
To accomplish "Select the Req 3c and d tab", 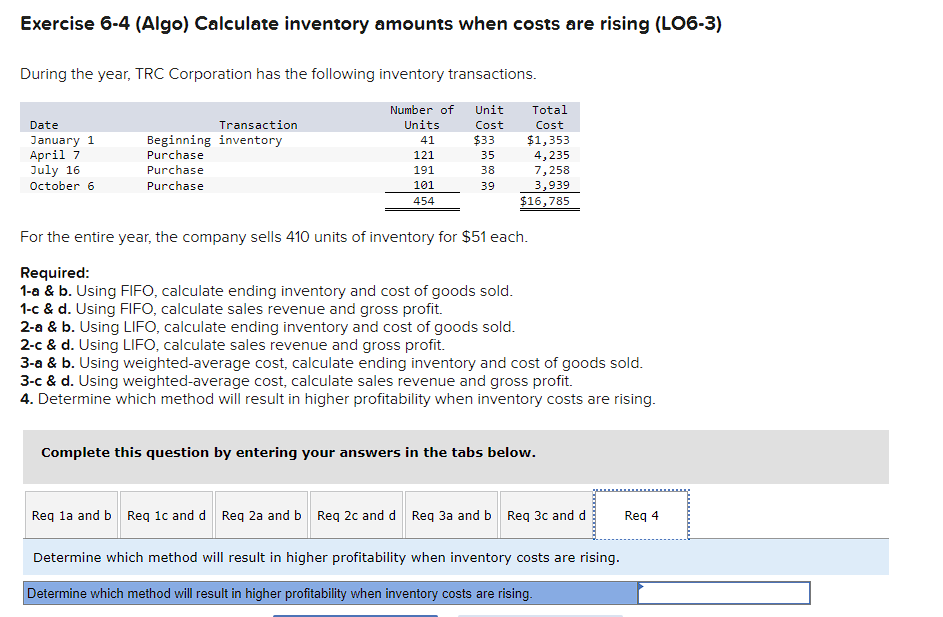I will coord(546,515).
